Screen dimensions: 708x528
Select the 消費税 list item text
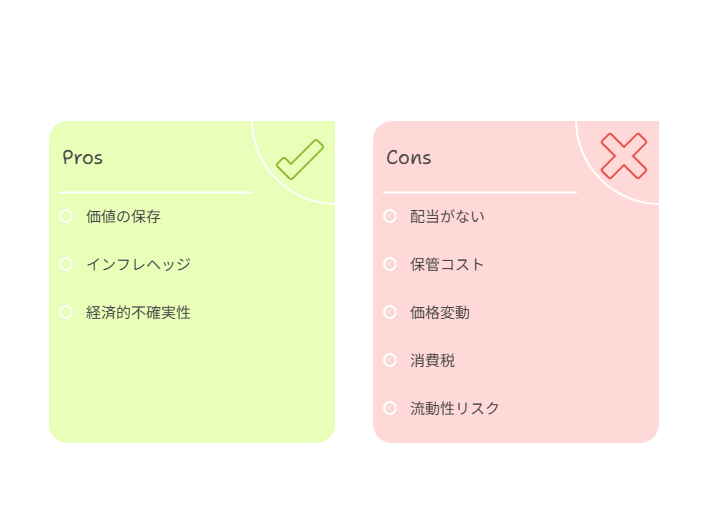click(432, 360)
